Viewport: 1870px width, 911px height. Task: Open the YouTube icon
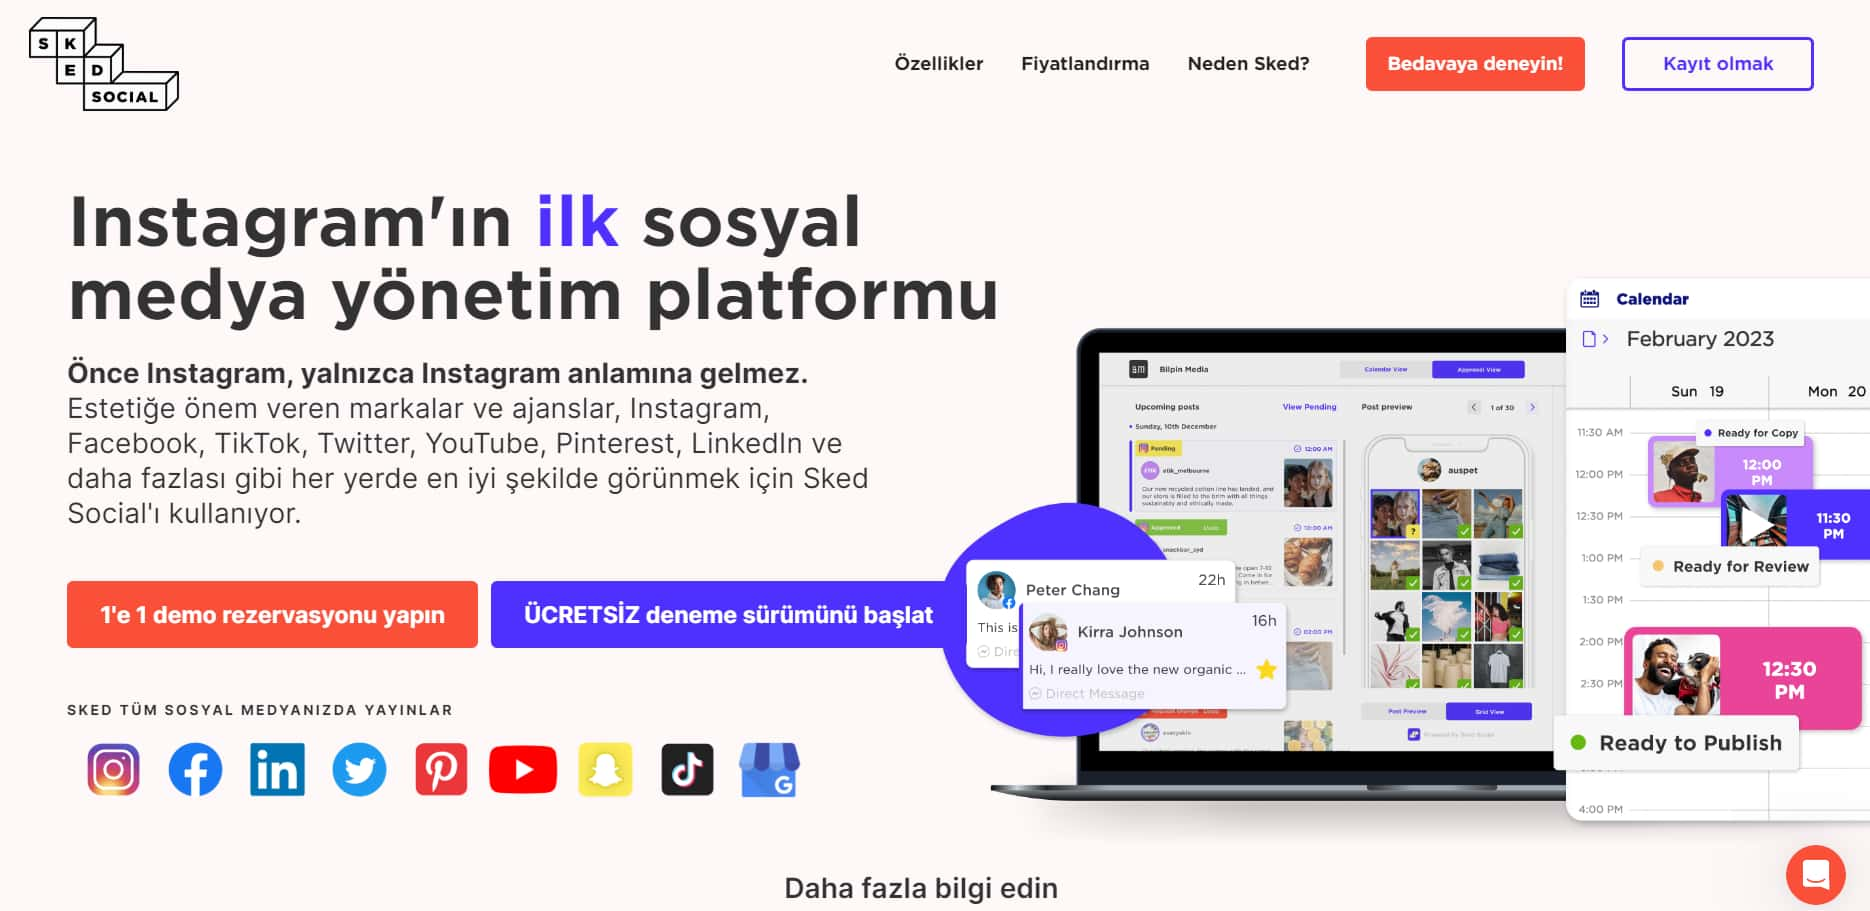(523, 770)
